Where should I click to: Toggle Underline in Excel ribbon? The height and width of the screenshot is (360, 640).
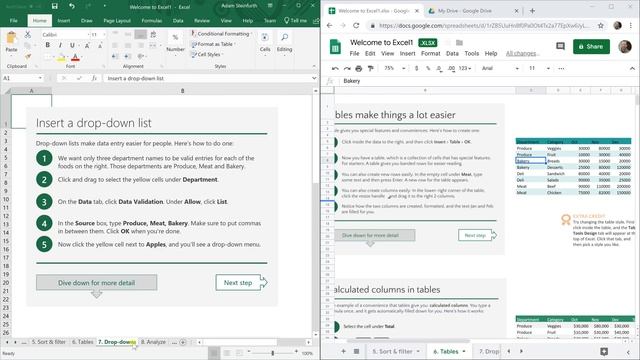pos(72,45)
